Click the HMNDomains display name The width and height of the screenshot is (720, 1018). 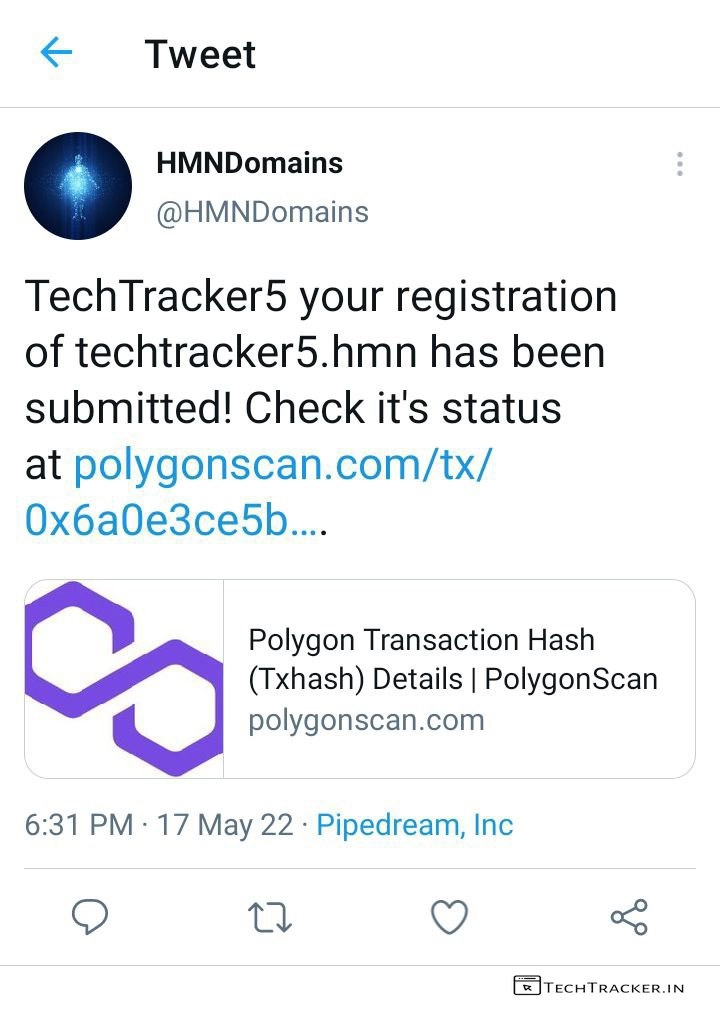coord(249,163)
